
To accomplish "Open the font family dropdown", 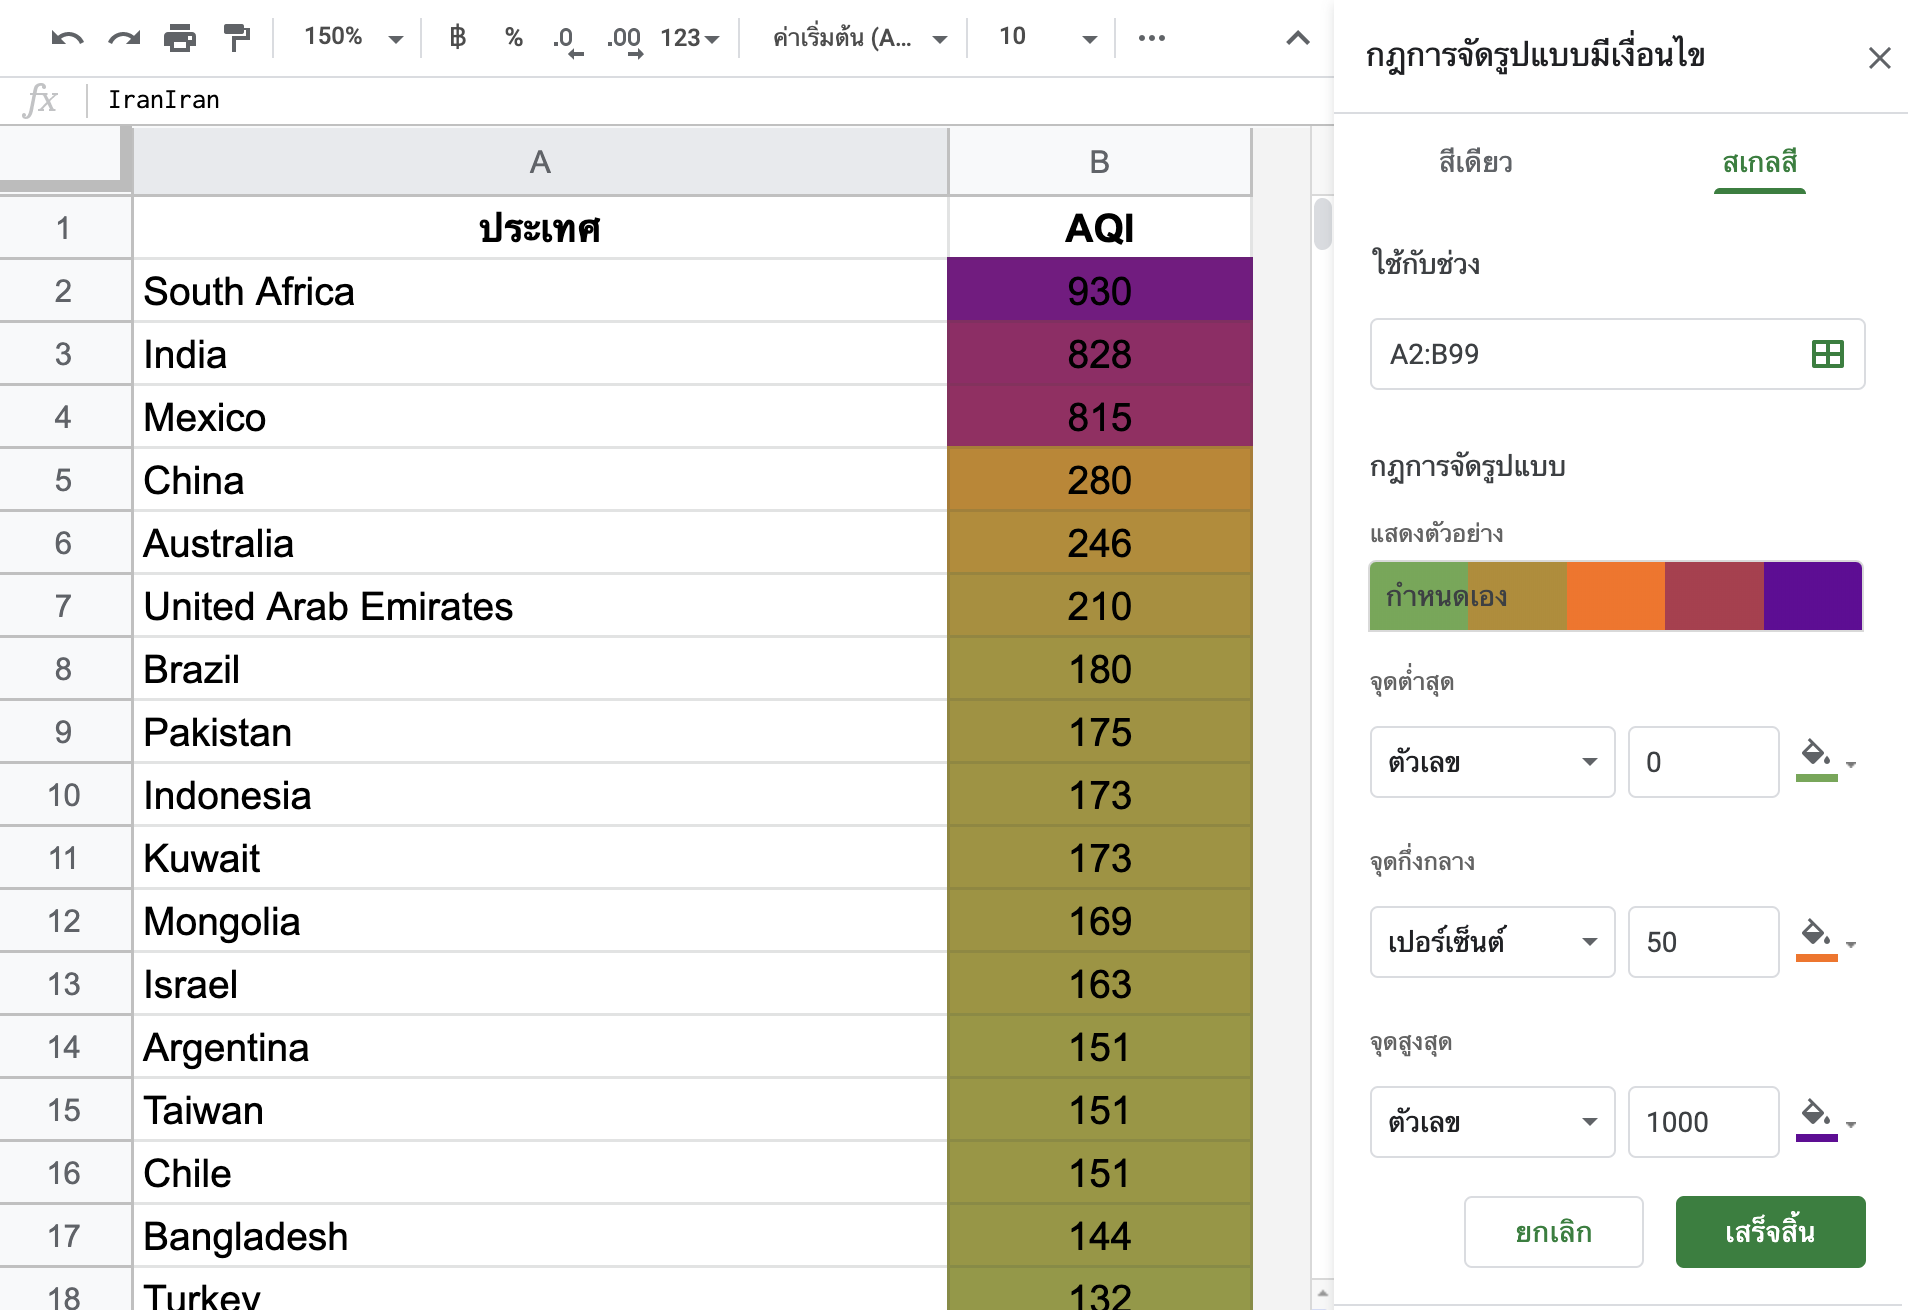I will (860, 38).
